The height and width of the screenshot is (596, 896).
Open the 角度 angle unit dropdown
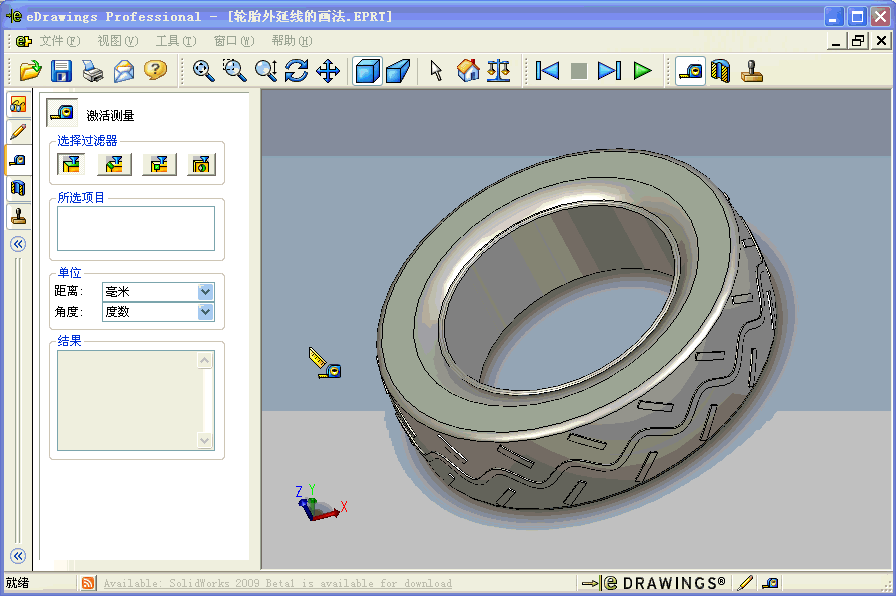(206, 312)
